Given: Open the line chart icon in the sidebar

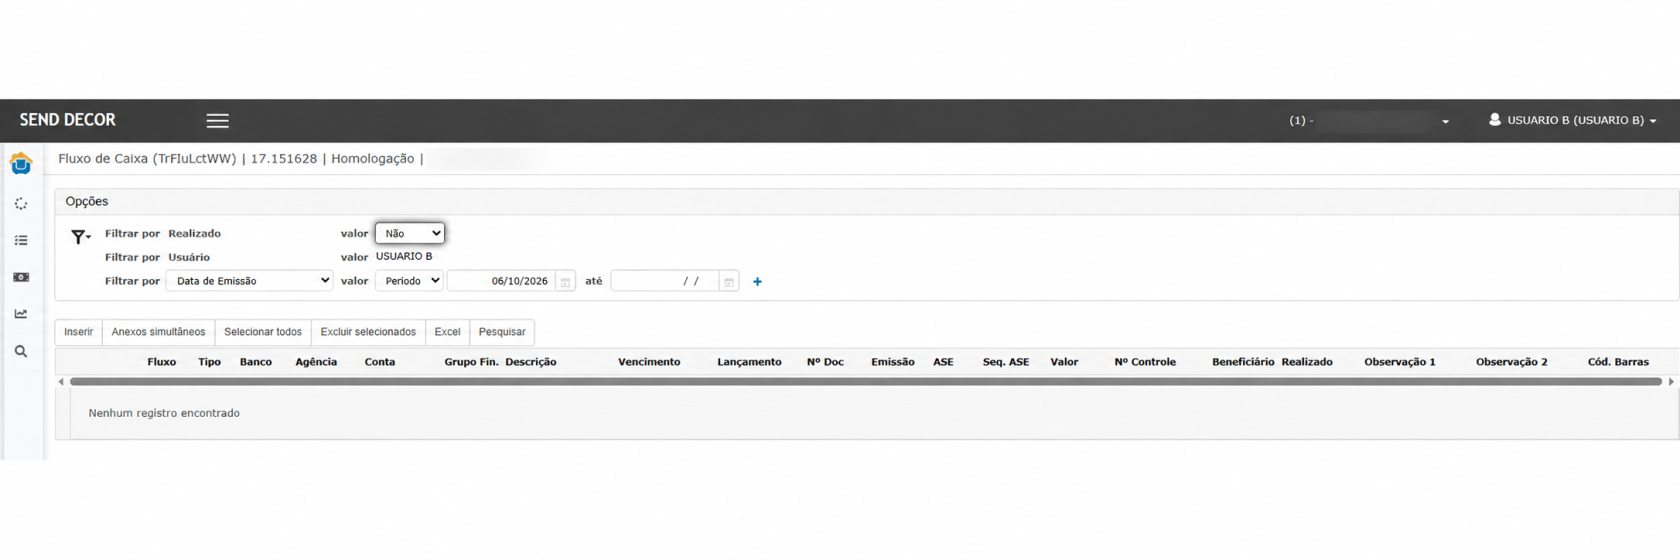Looking at the screenshot, I should 21,314.
